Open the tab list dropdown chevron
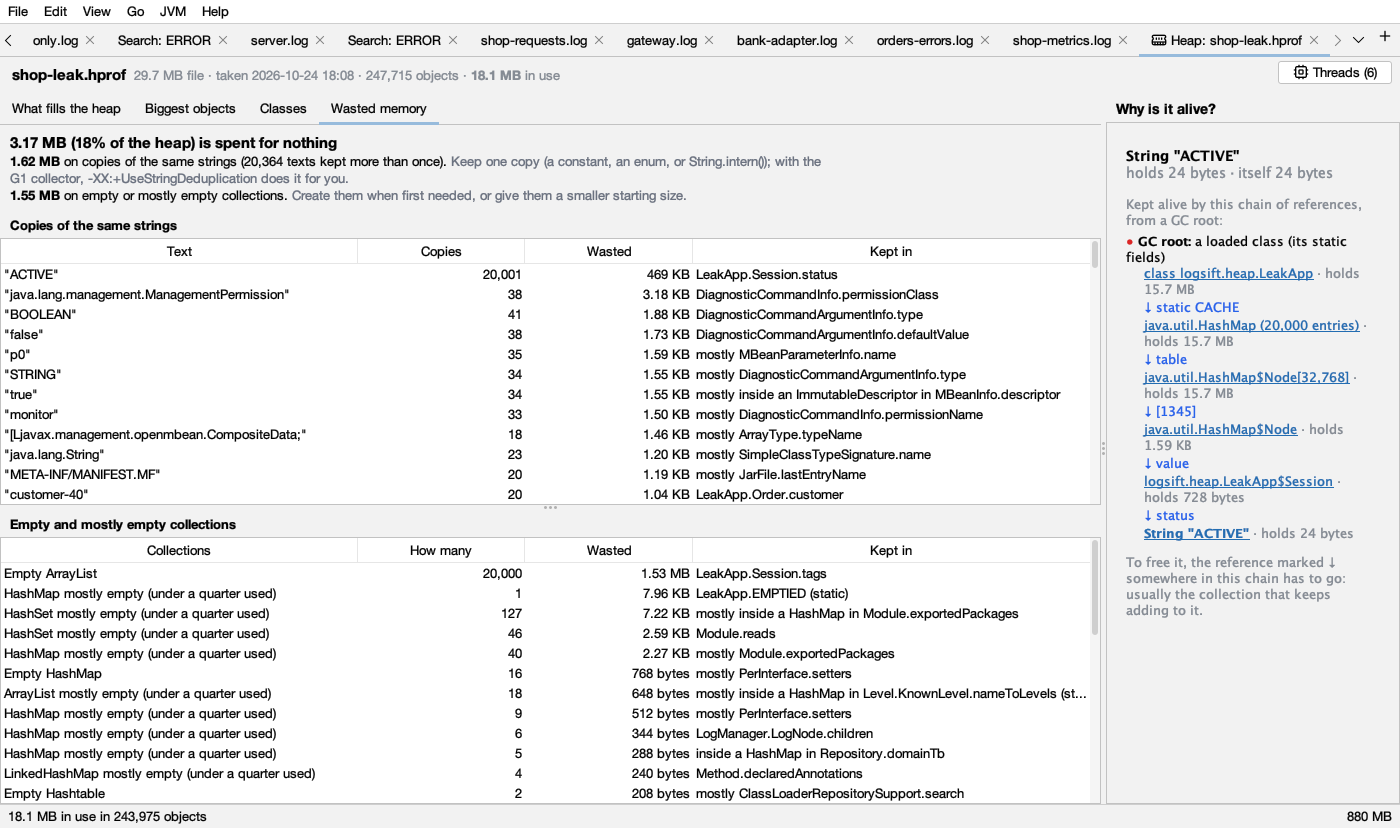Viewport: 1400px width, 828px height. point(1358,41)
